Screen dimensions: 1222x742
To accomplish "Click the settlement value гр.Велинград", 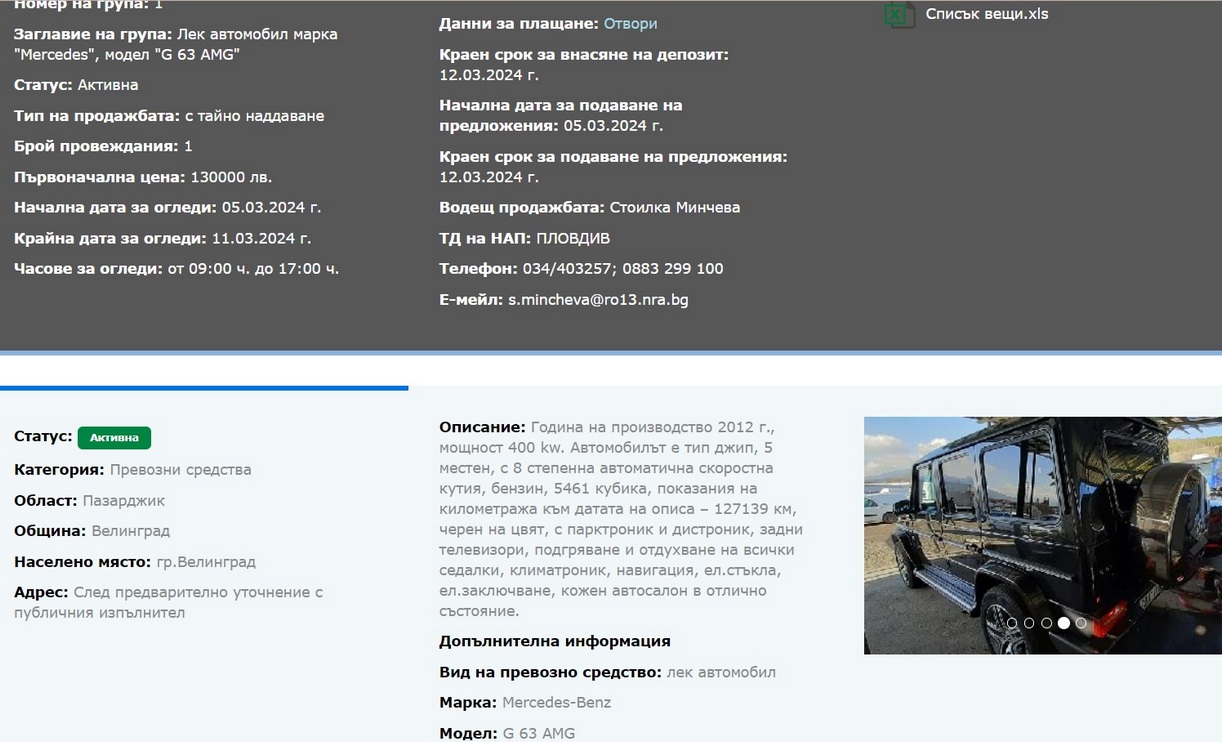I will [206, 562].
